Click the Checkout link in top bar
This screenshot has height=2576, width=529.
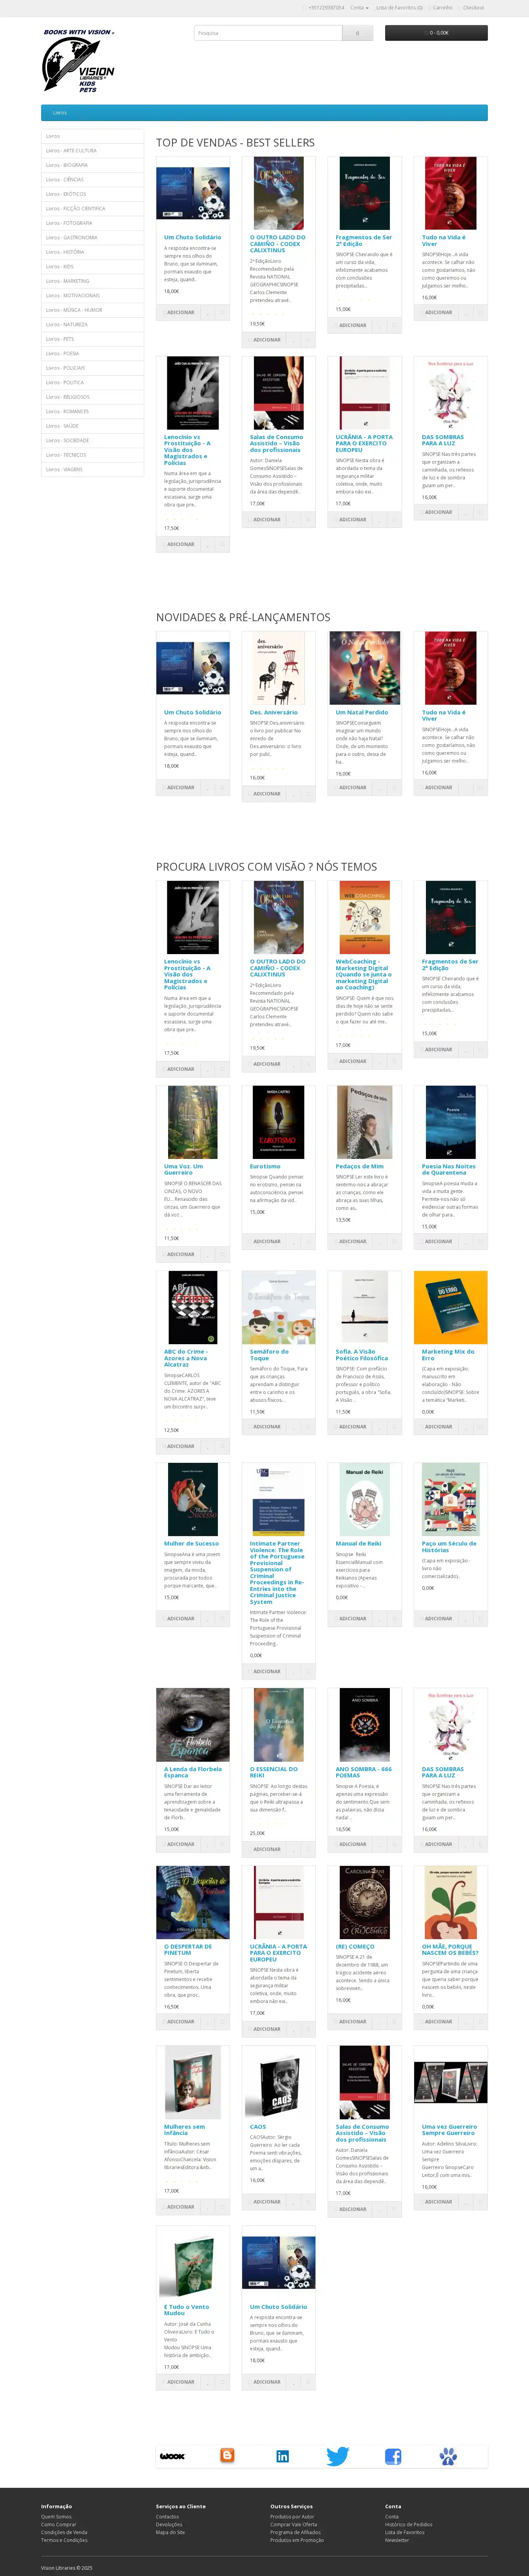click(473, 8)
